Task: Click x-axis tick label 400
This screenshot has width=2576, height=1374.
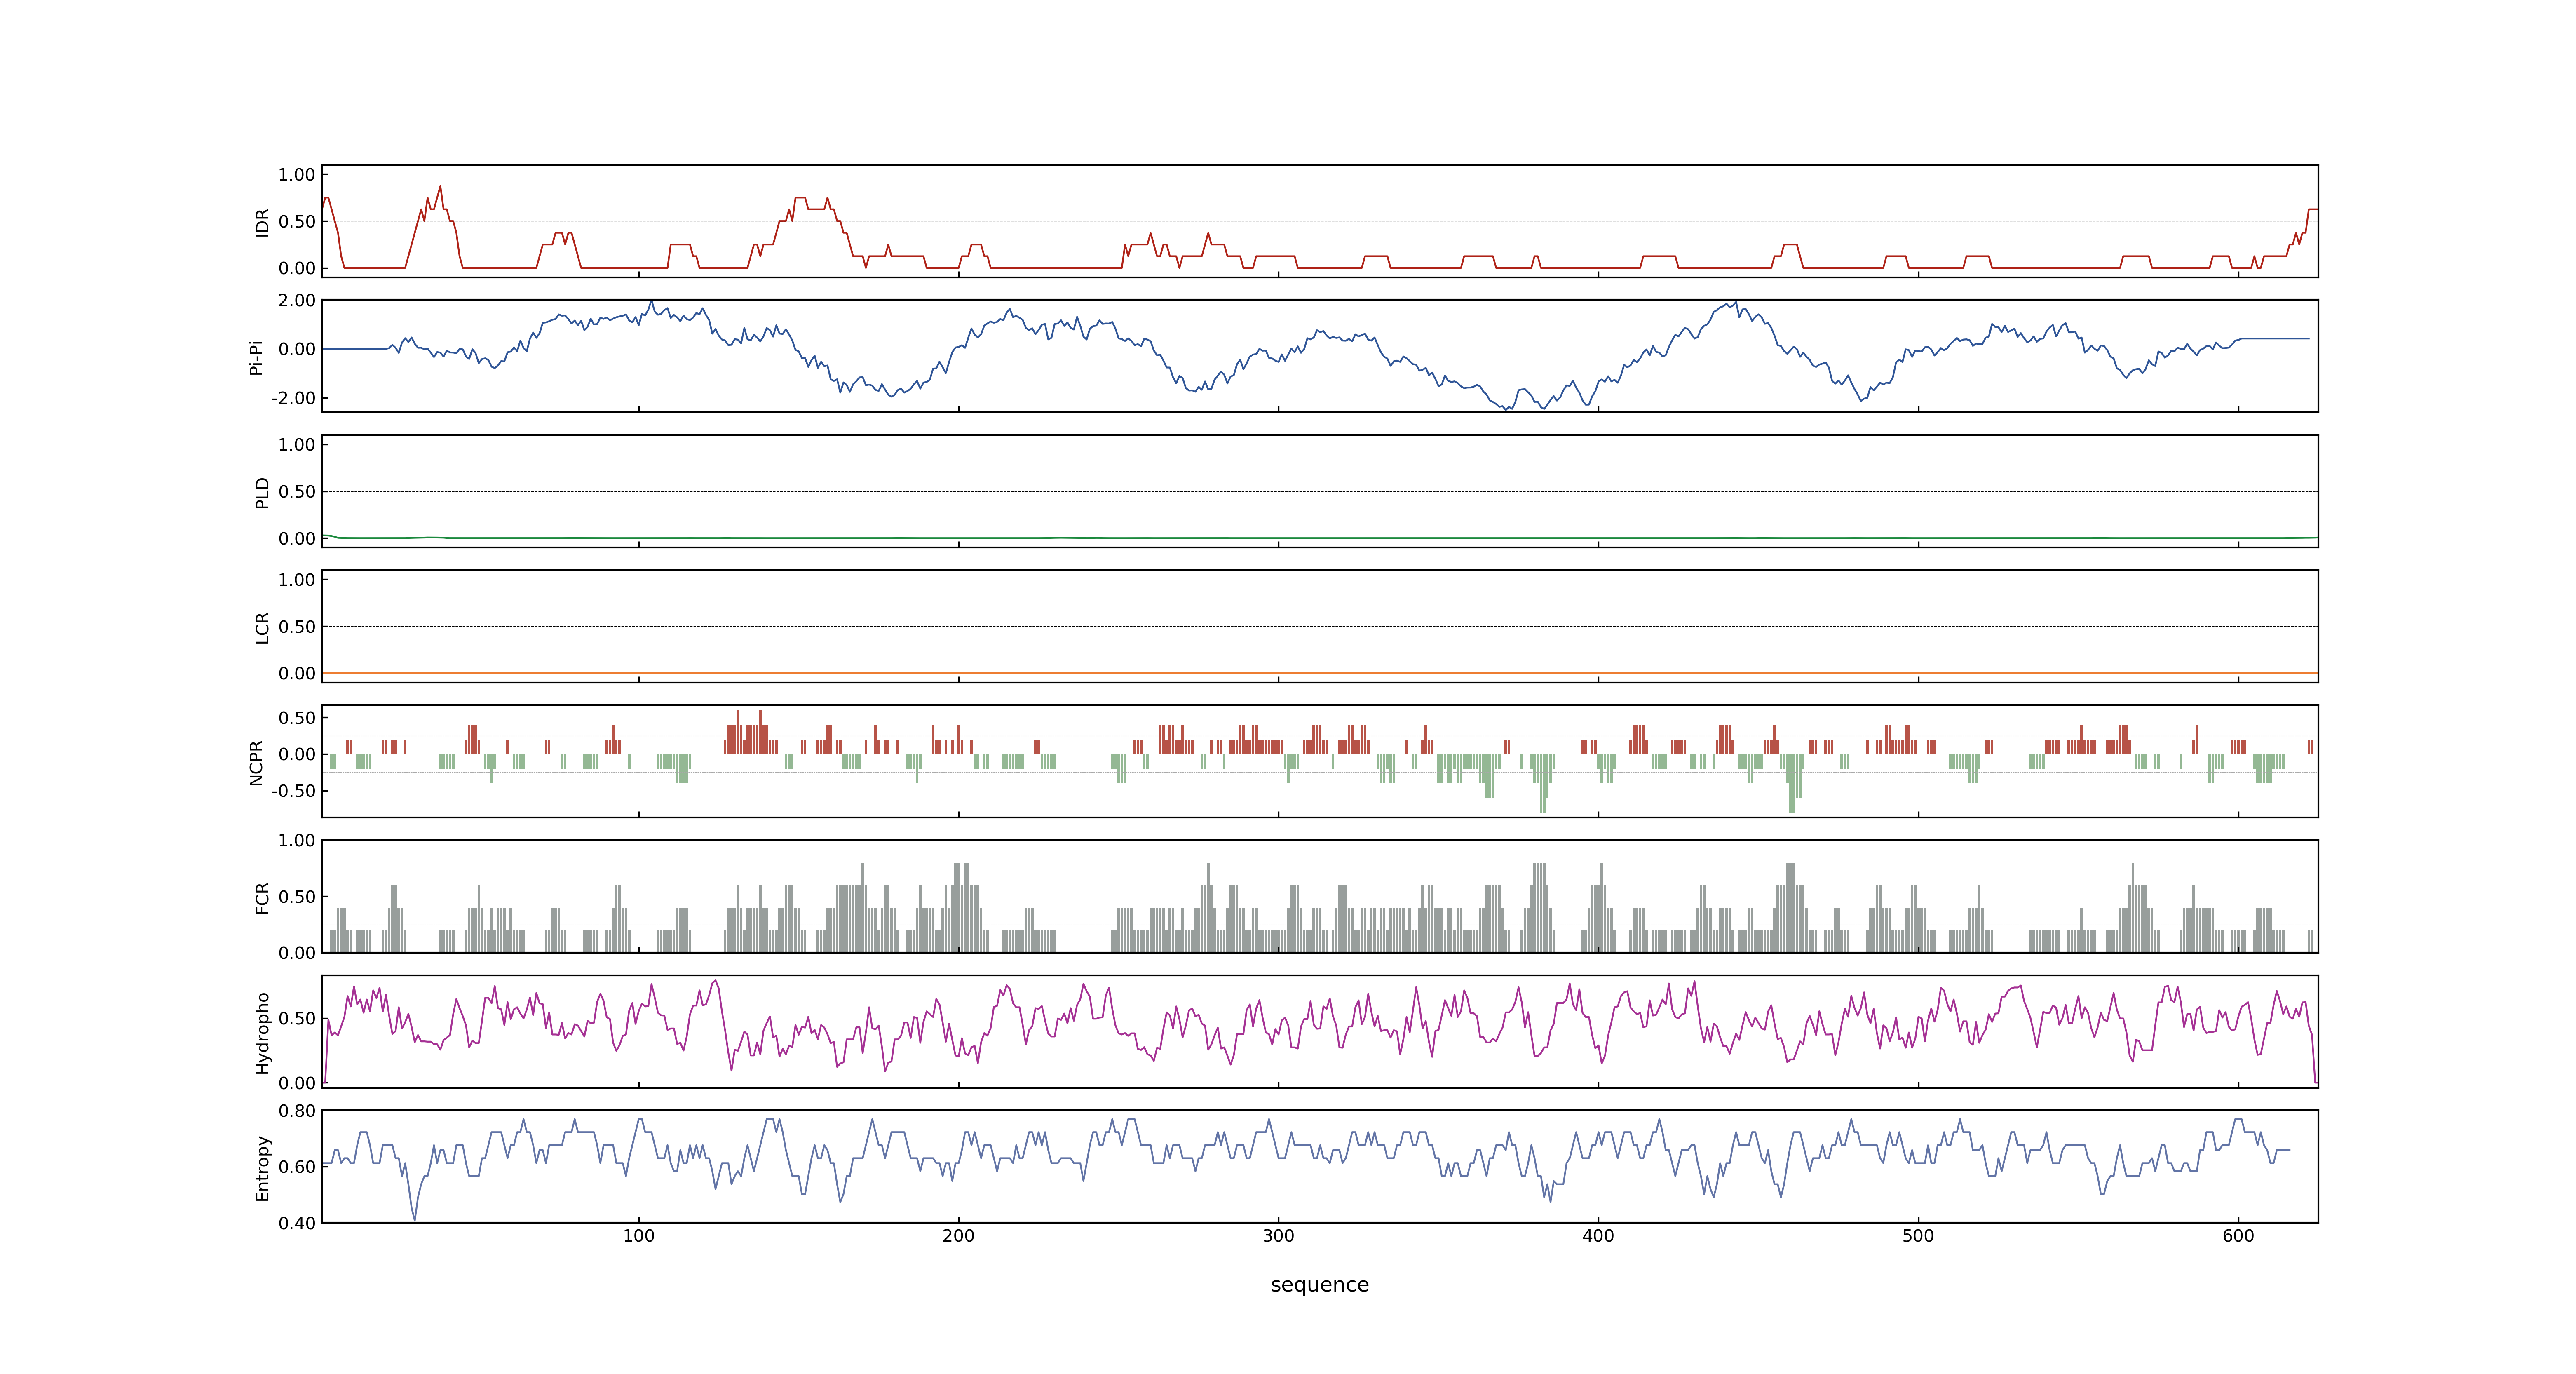Action: pos(1598,1235)
